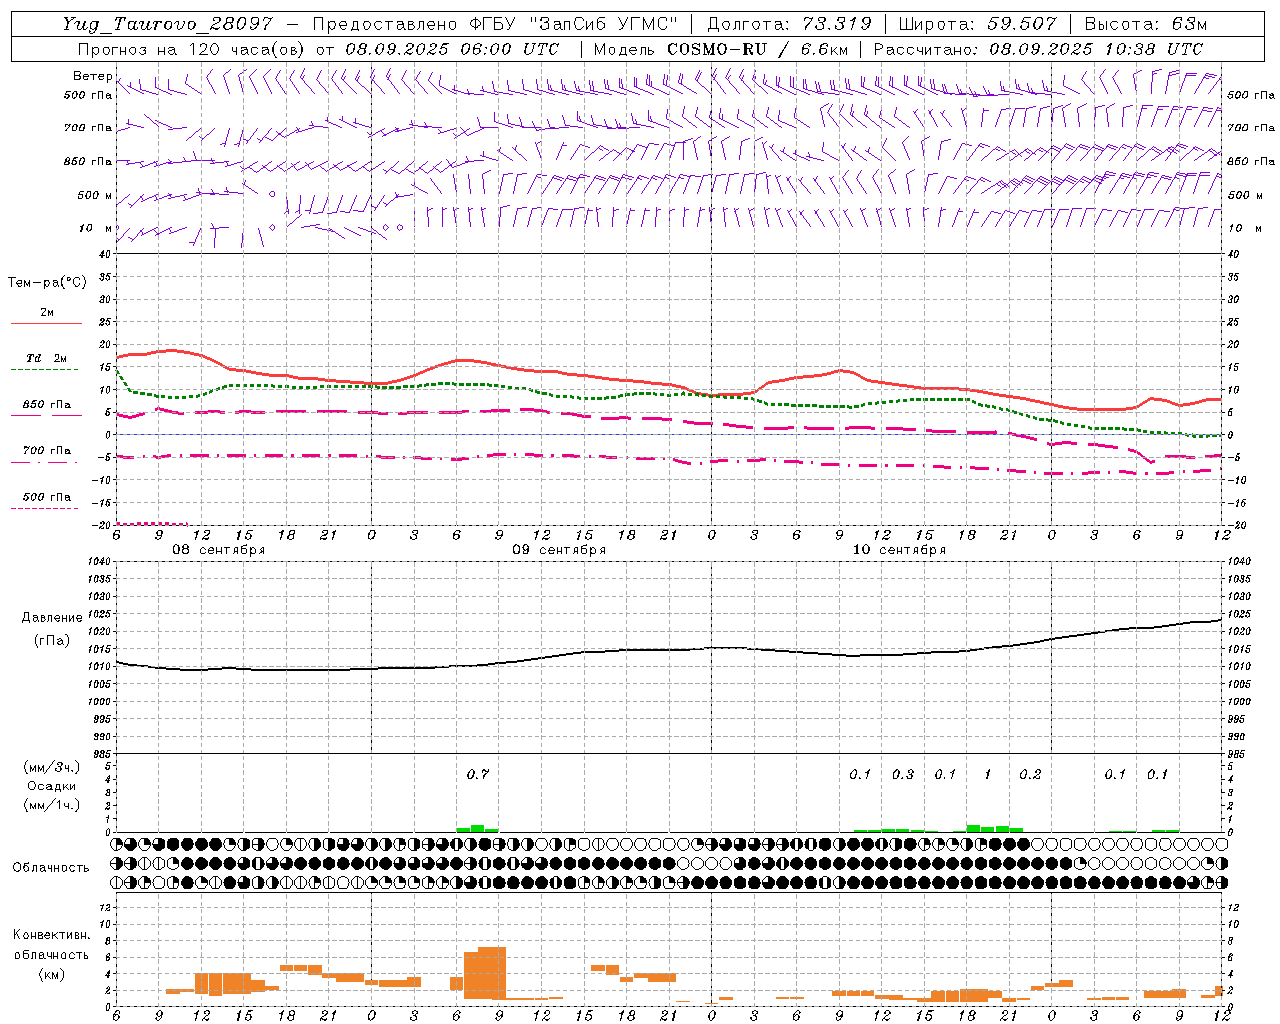This screenshot has width=1280, height=1024.
Task: Click the (гПа) unit under Давление
Action: pos(51,640)
